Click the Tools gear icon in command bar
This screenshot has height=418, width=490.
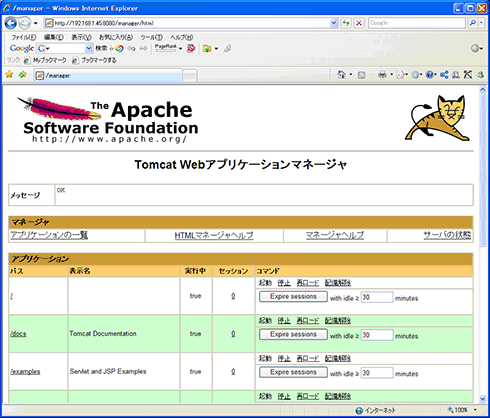pyautogui.click(x=415, y=75)
